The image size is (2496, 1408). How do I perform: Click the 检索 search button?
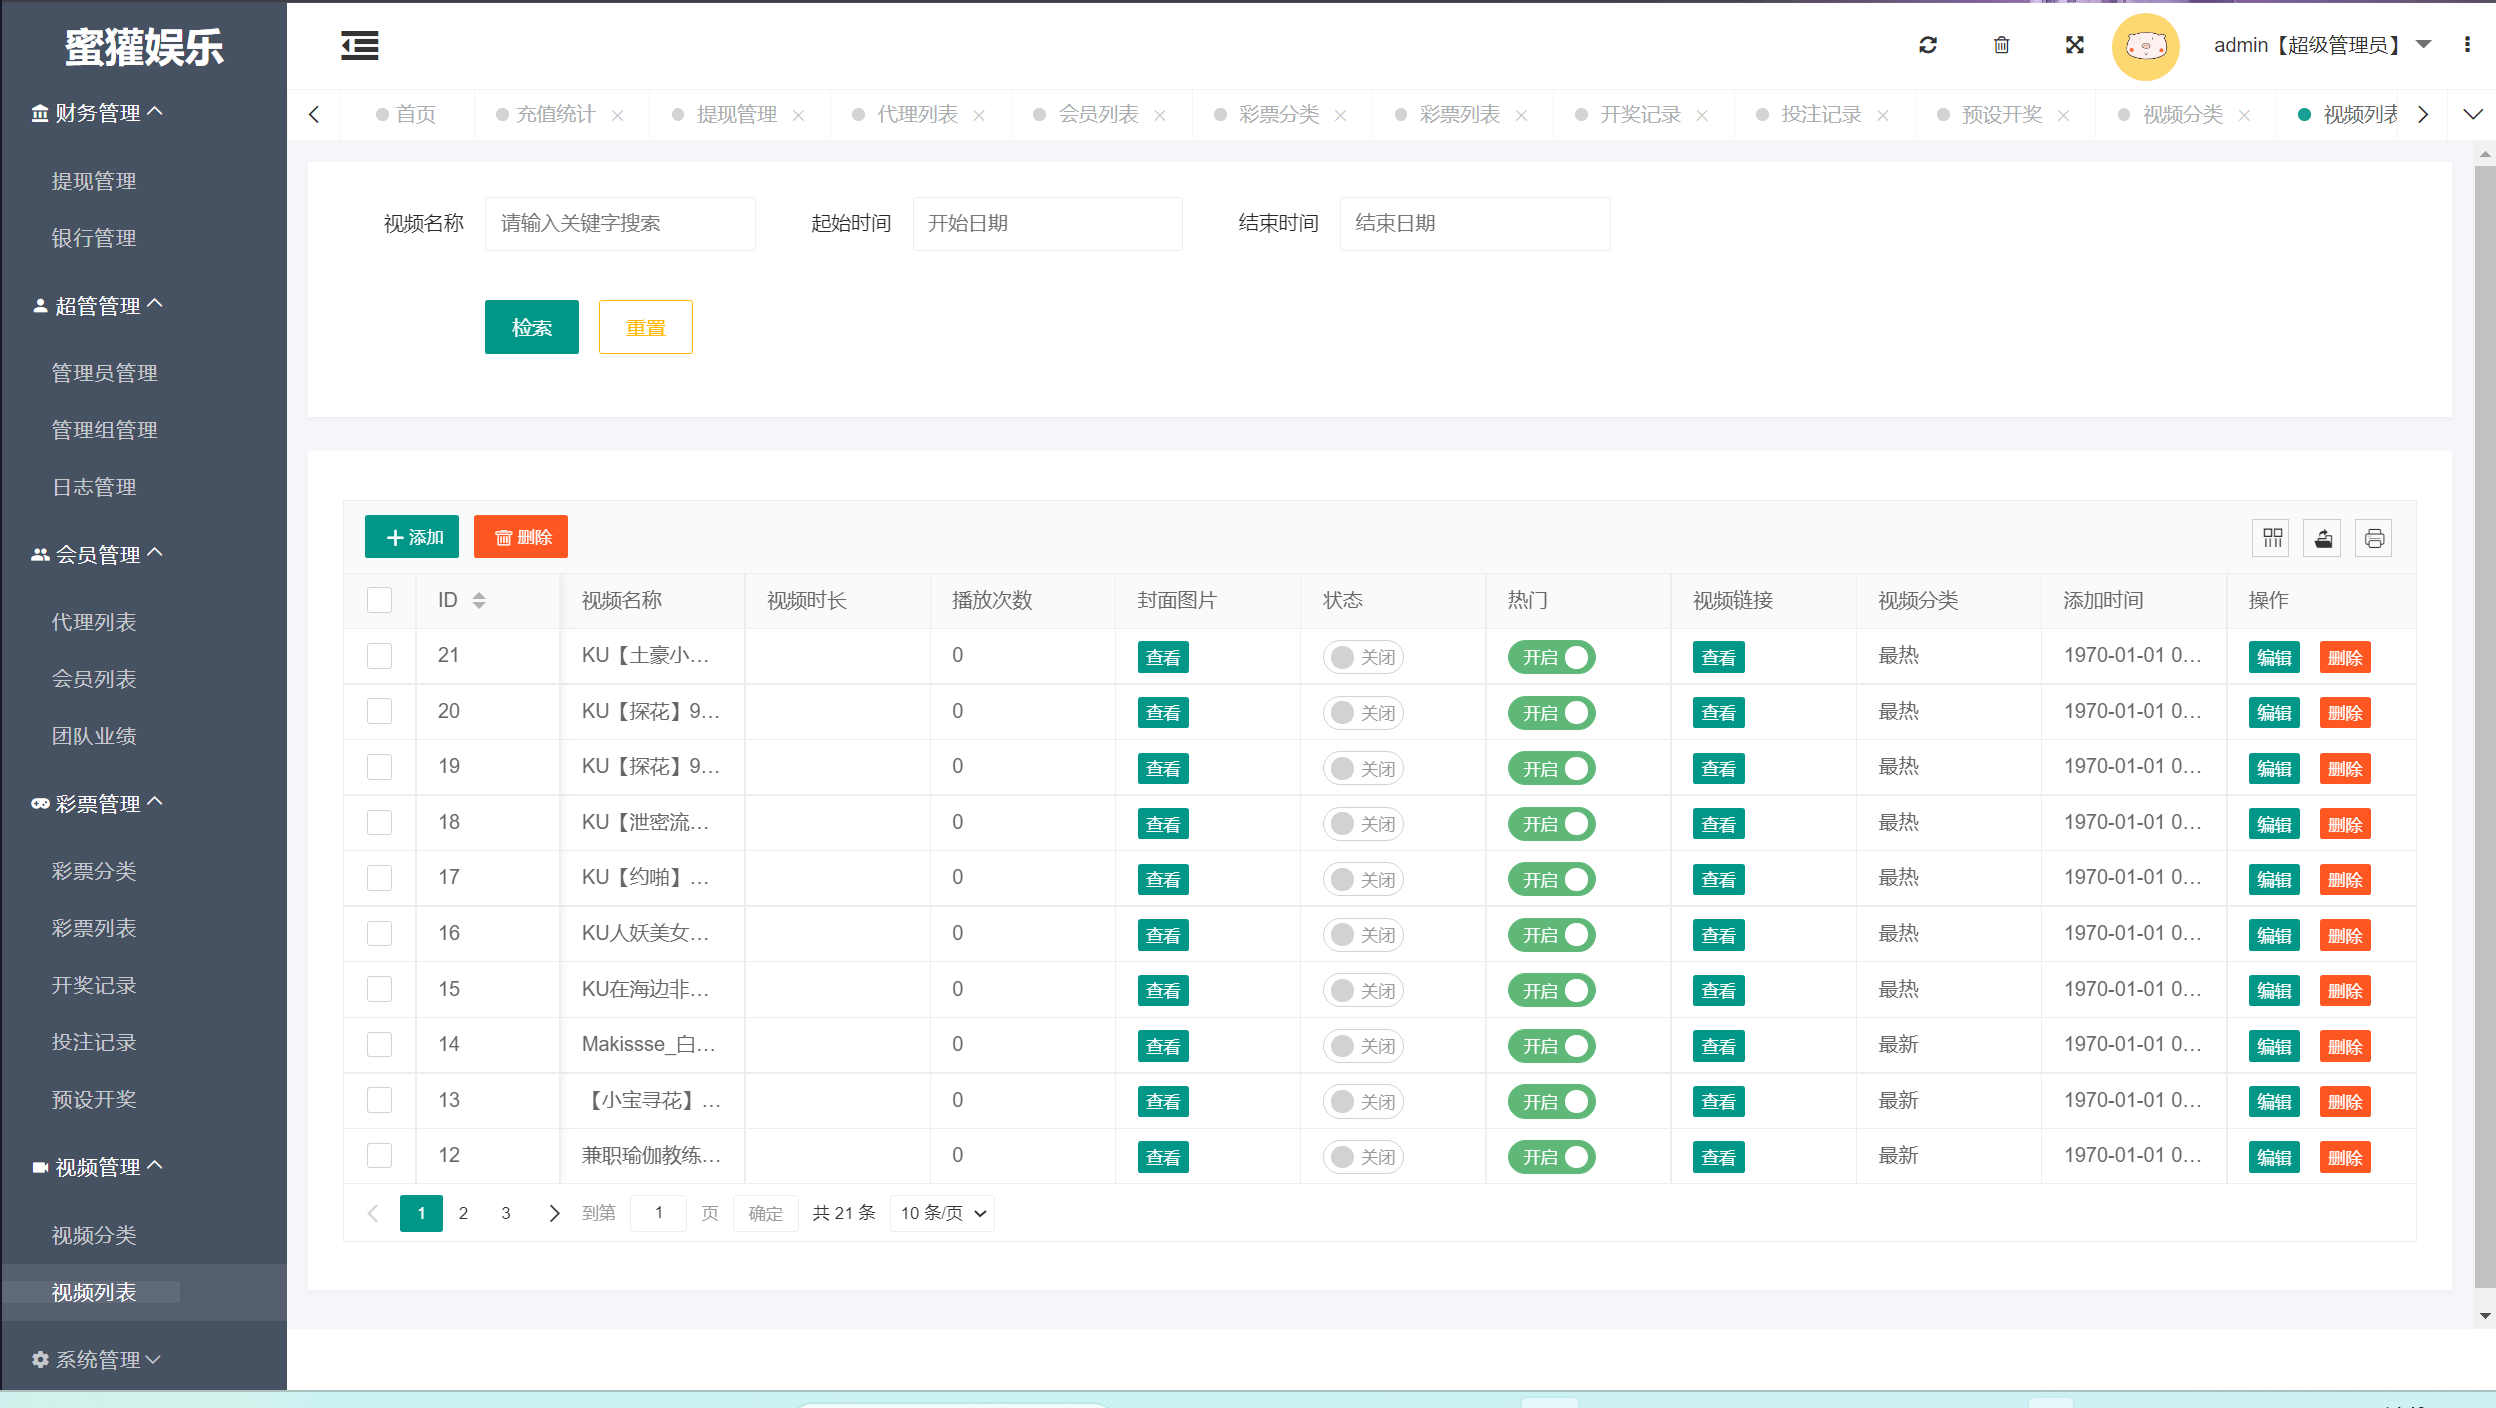pyautogui.click(x=531, y=327)
